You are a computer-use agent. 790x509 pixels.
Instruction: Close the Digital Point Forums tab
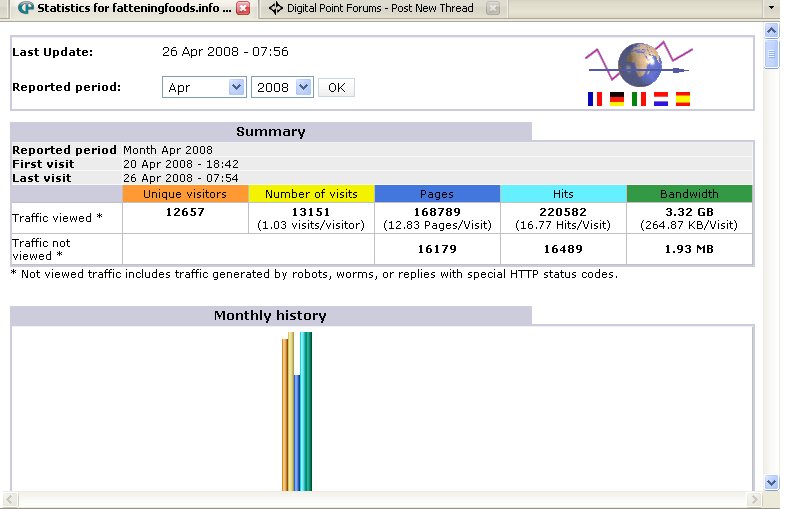(492, 9)
